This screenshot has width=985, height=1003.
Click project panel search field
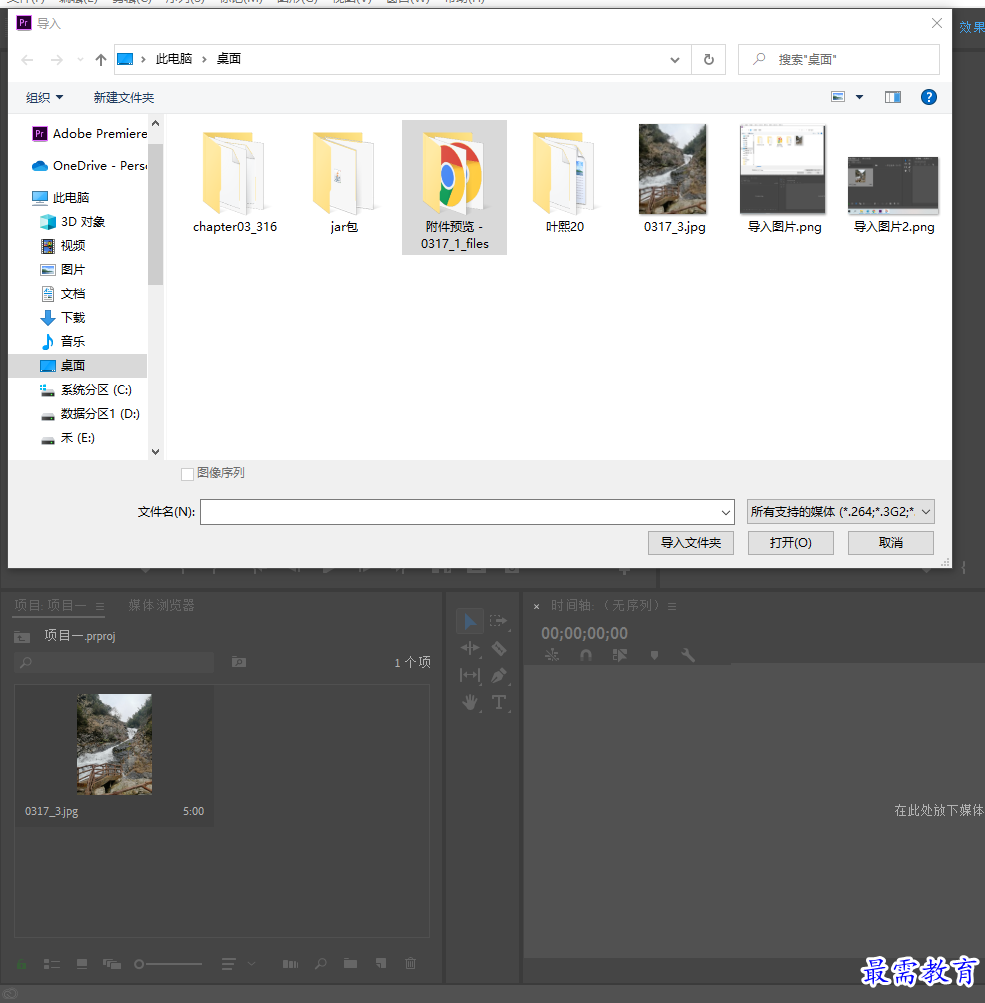coord(114,662)
